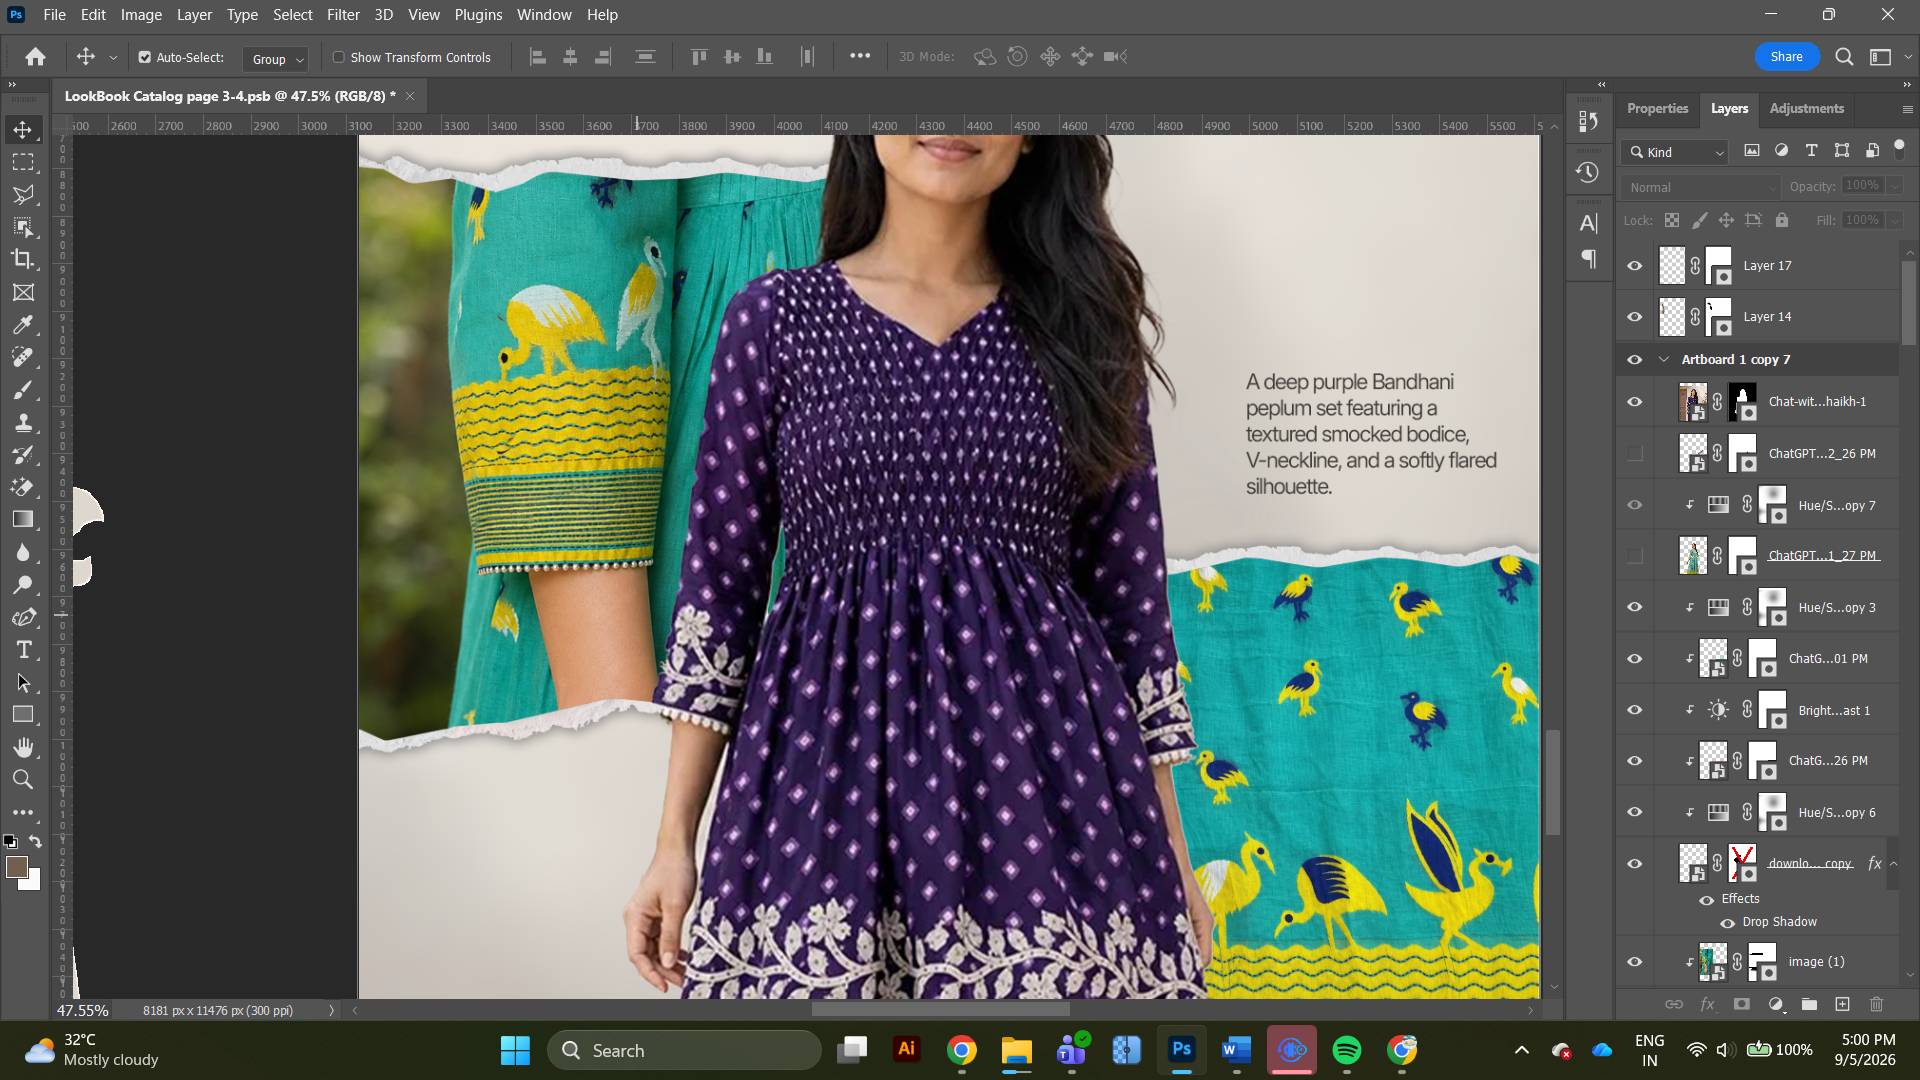The width and height of the screenshot is (1920, 1080).
Task: Open the History panel icon
Action: click(1587, 173)
